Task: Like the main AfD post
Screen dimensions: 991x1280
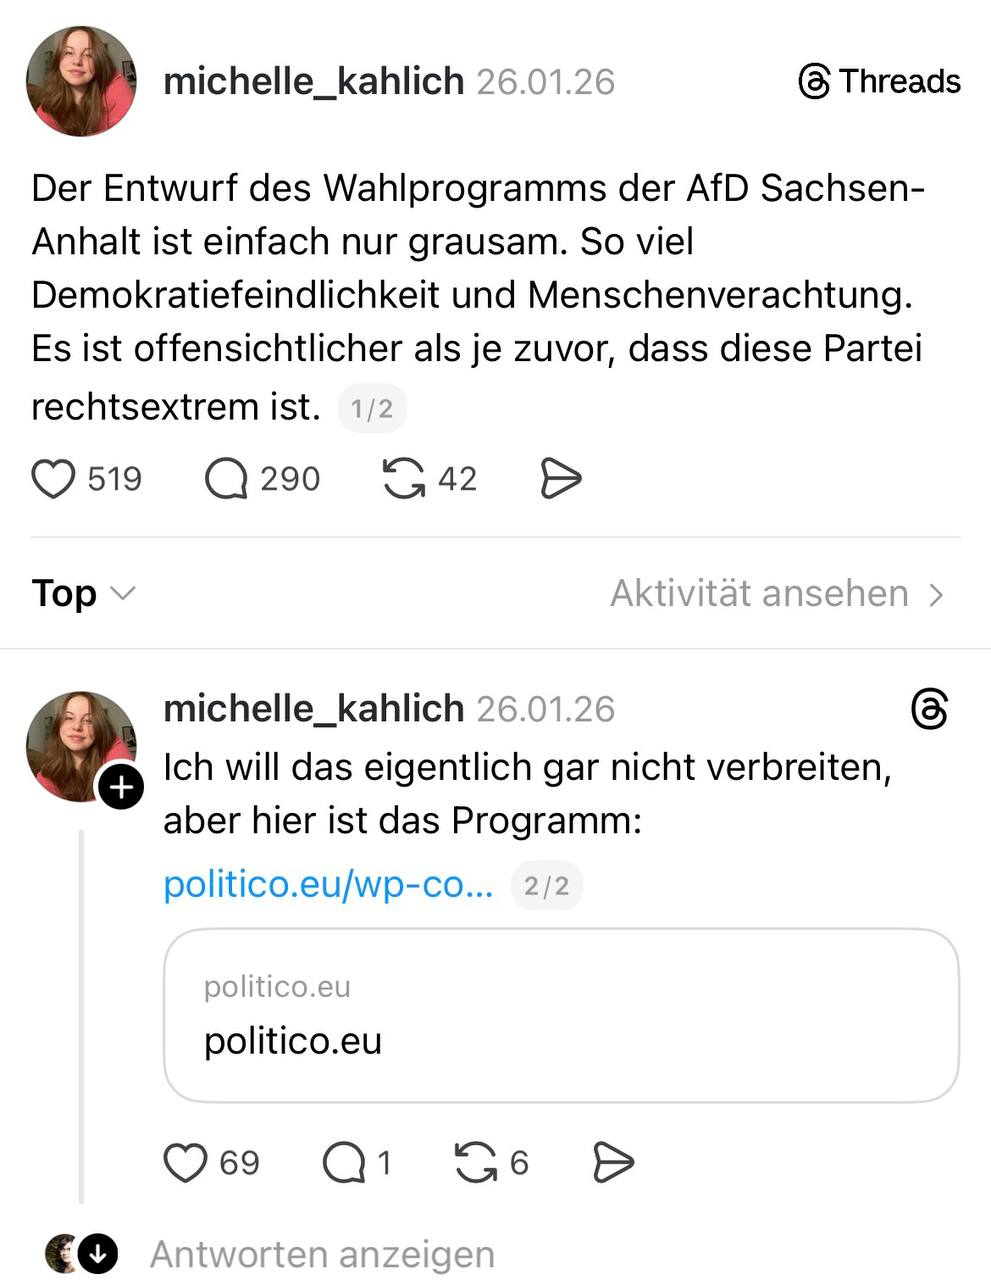Action: pos(54,479)
